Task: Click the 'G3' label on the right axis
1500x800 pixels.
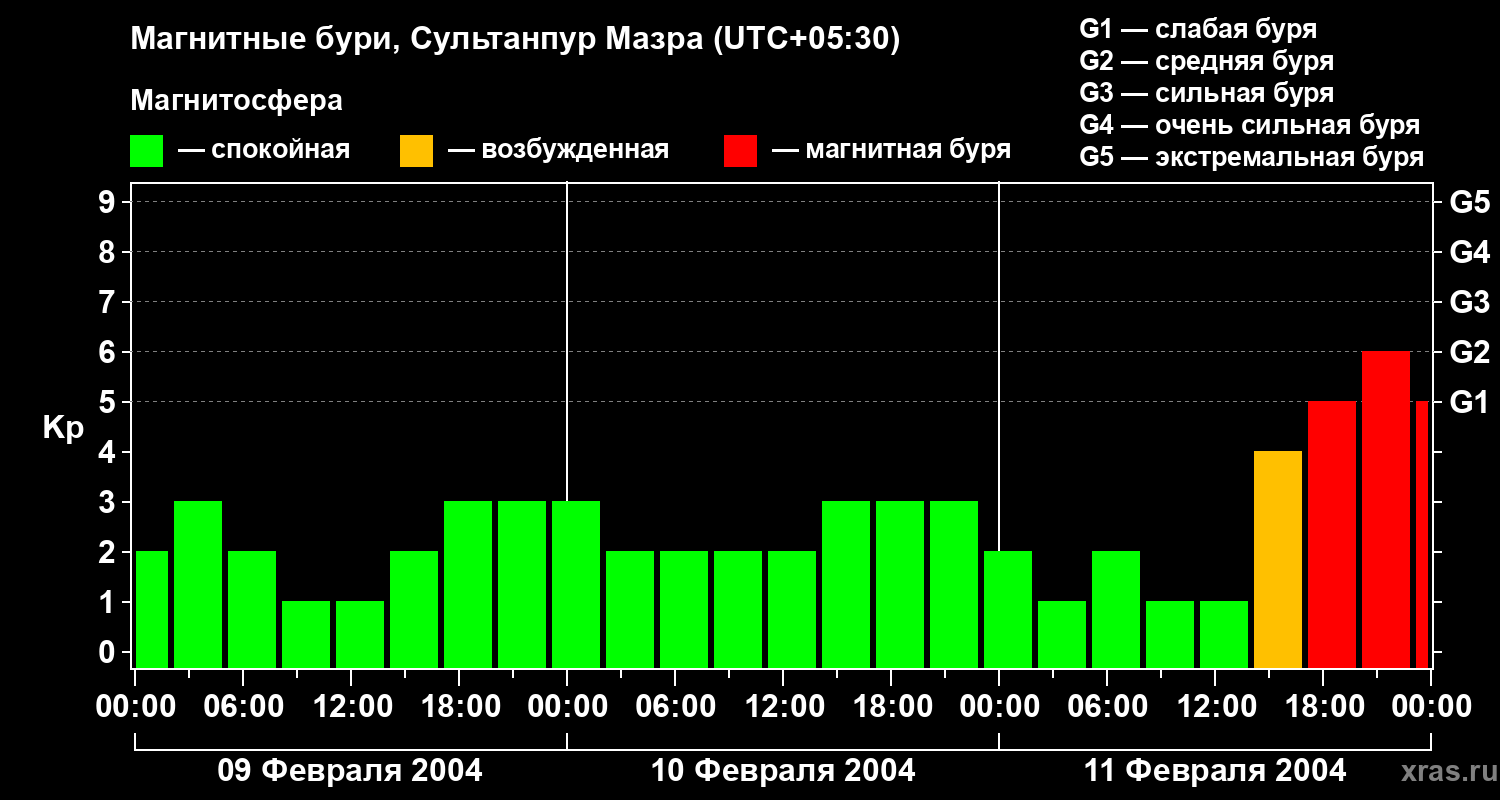Action: click(1470, 302)
